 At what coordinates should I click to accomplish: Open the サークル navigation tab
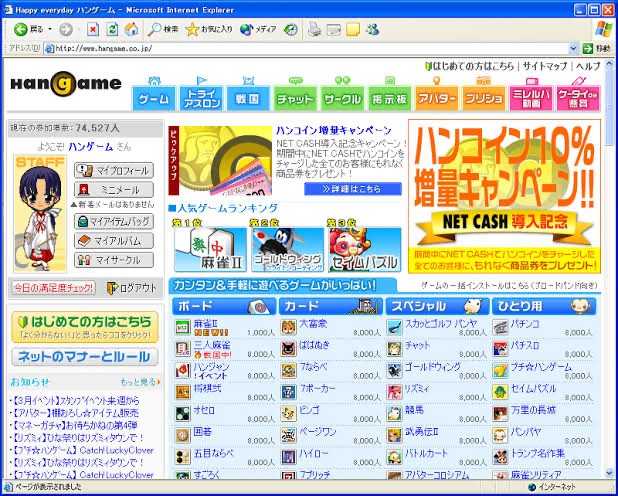tap(343, 98)
